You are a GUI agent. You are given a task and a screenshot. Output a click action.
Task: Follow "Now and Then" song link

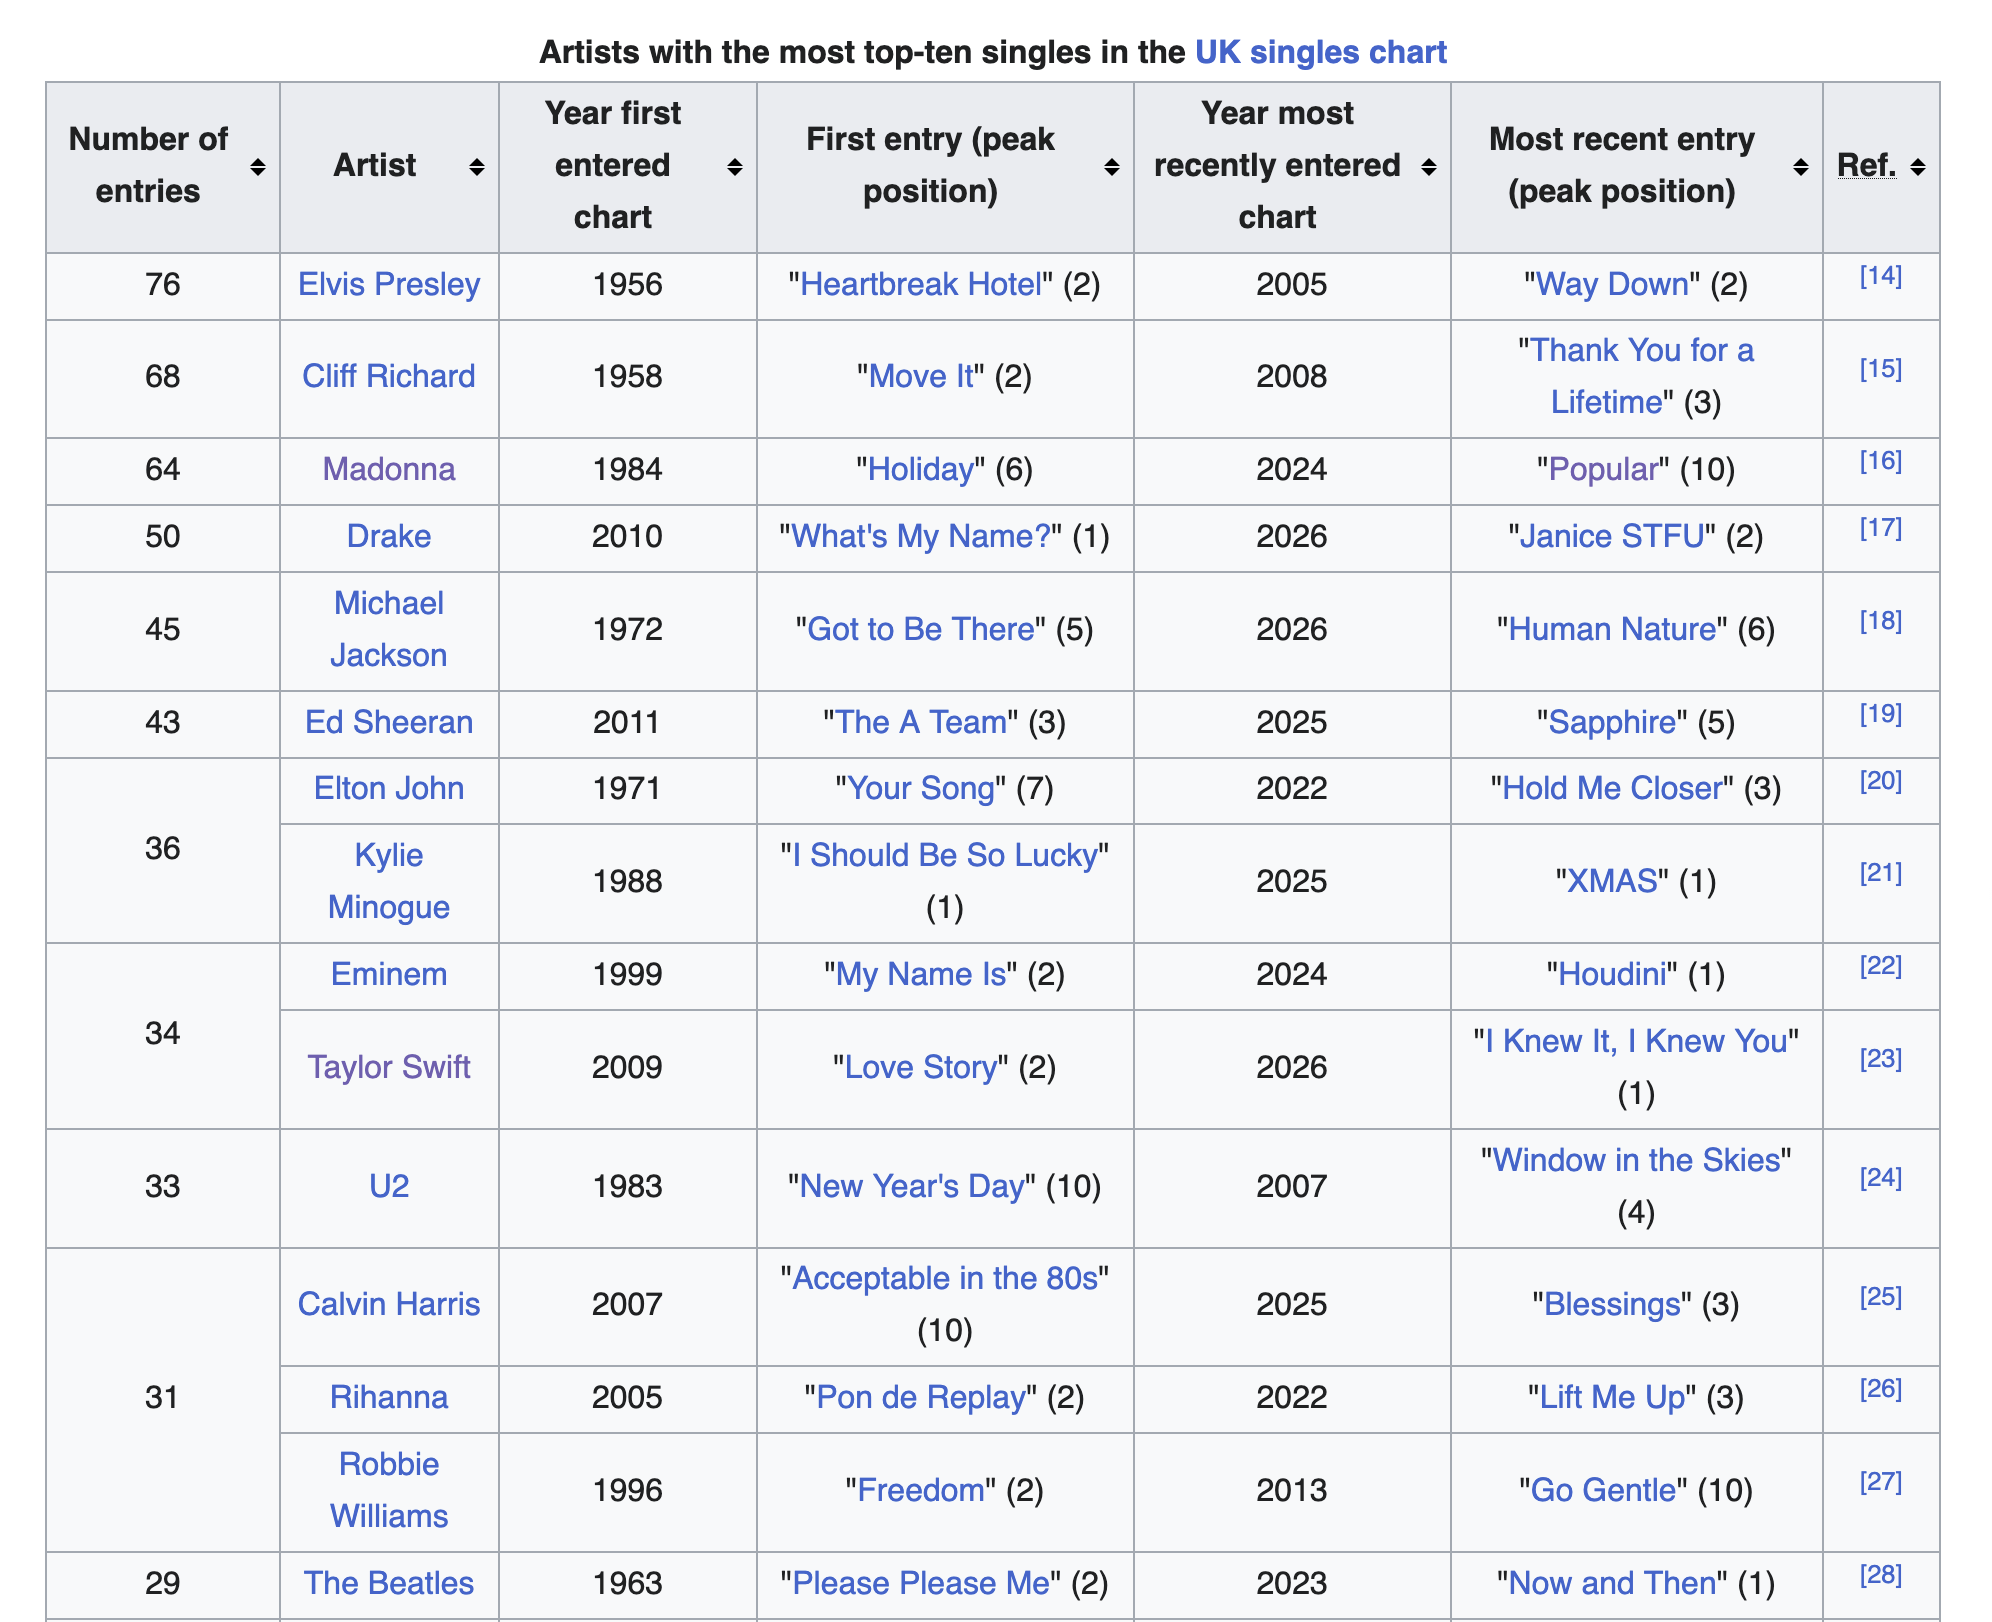click(1612, 1584)
